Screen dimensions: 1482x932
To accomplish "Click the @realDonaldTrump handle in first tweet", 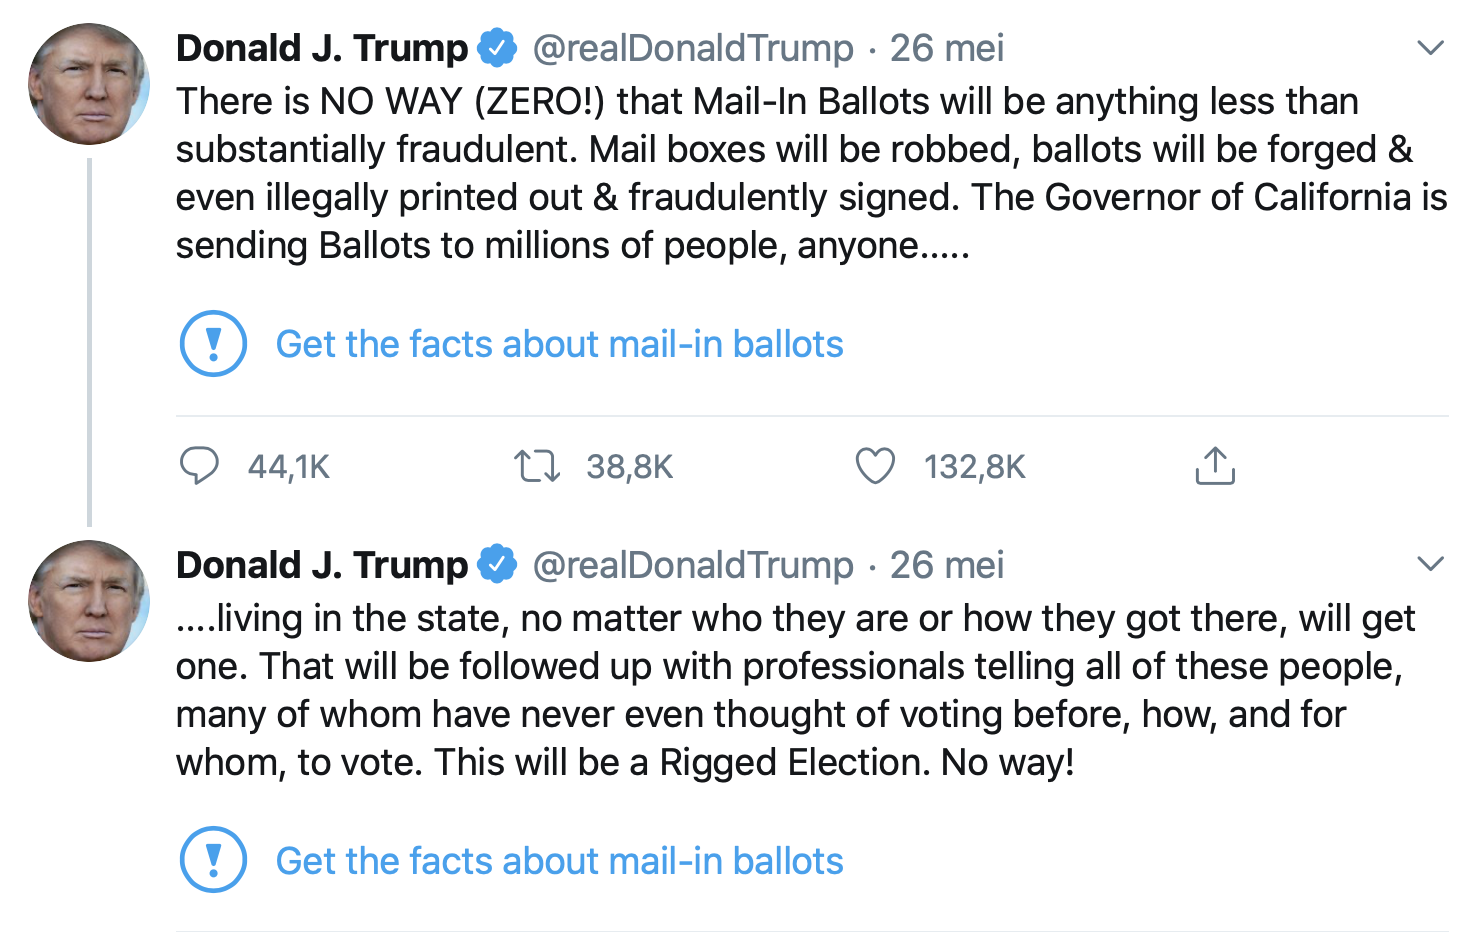I will point(693,48).
